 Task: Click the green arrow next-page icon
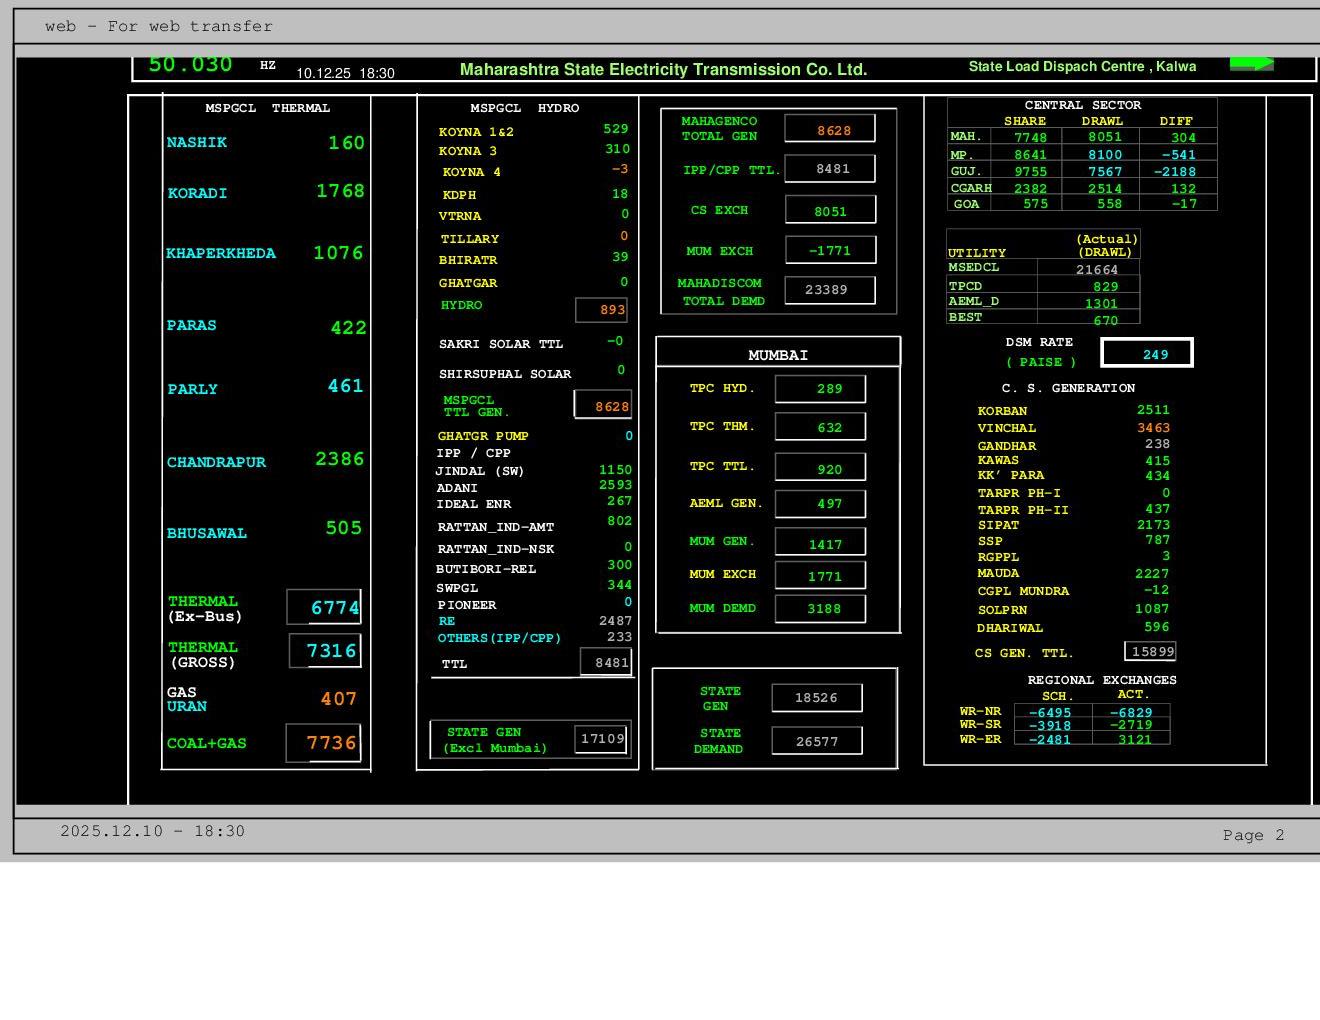pos(1251,64)
